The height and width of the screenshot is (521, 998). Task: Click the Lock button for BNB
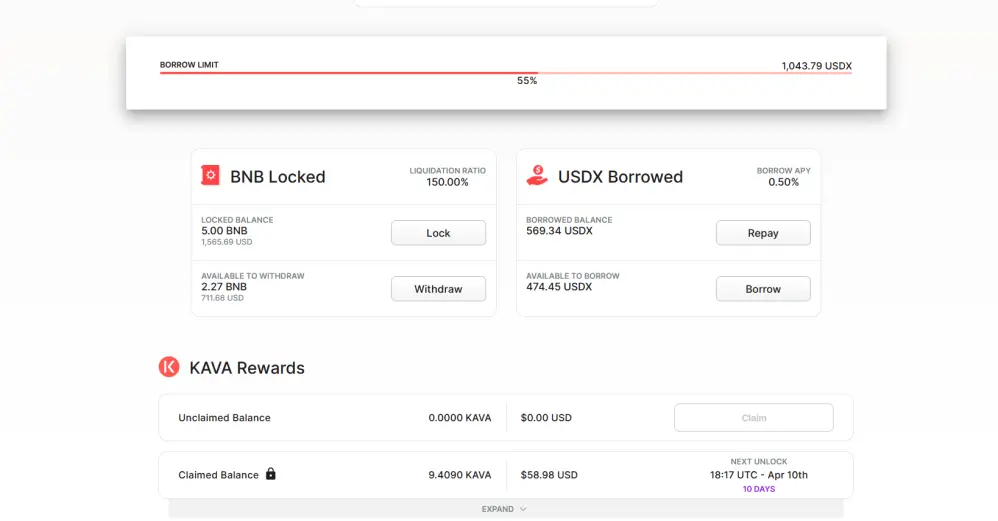pos(438,233)
